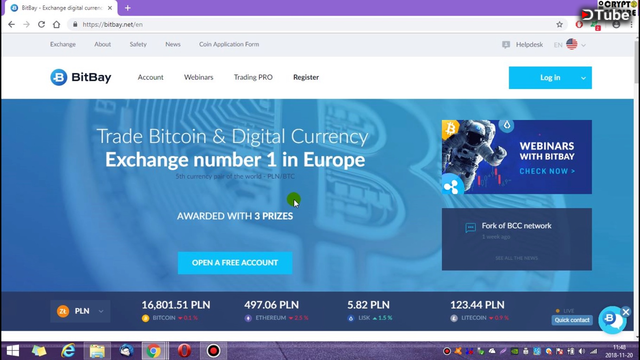Click the Quick contact label

click(572, 320)
